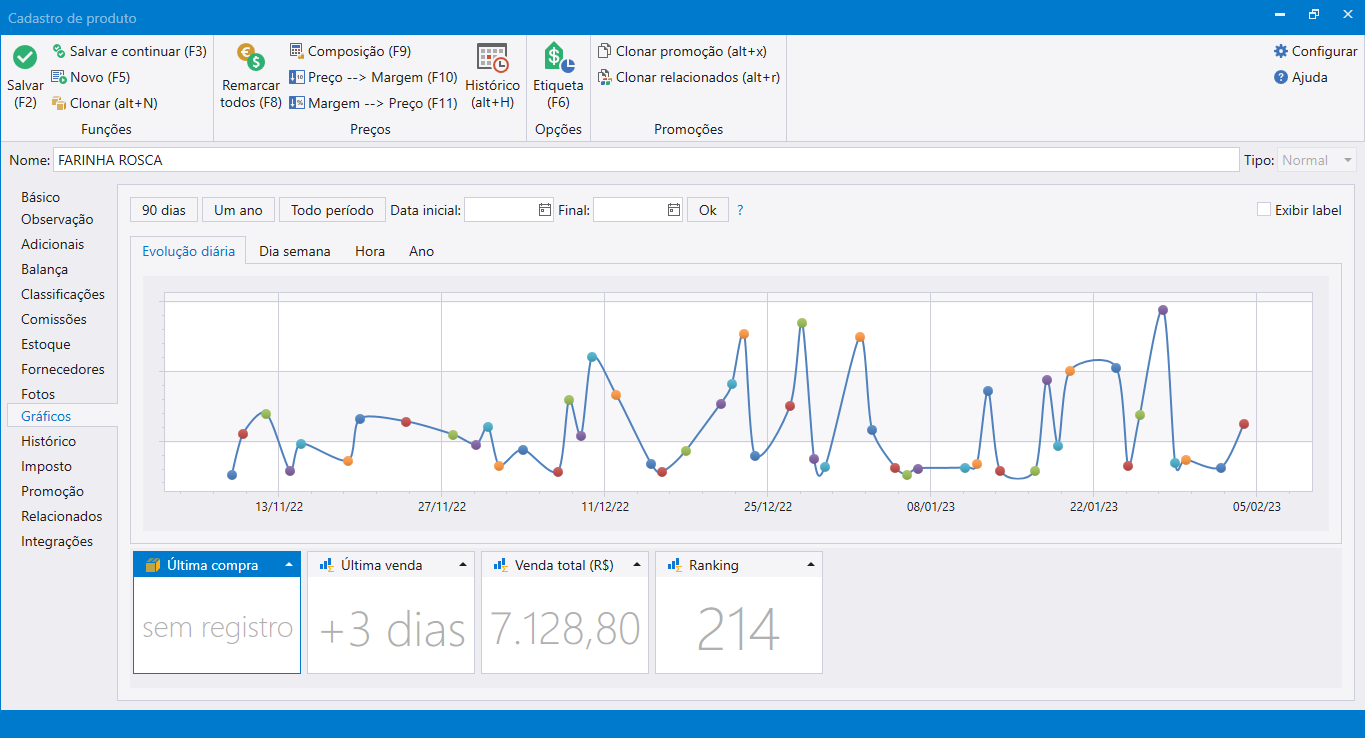The image size is (1365, 738).
Task: Click the highest purple data point on chart
Action: click(1162, 310)
